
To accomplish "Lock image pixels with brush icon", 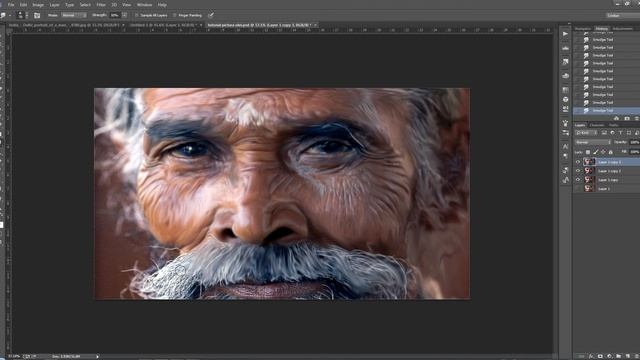I will coord(596,152).
